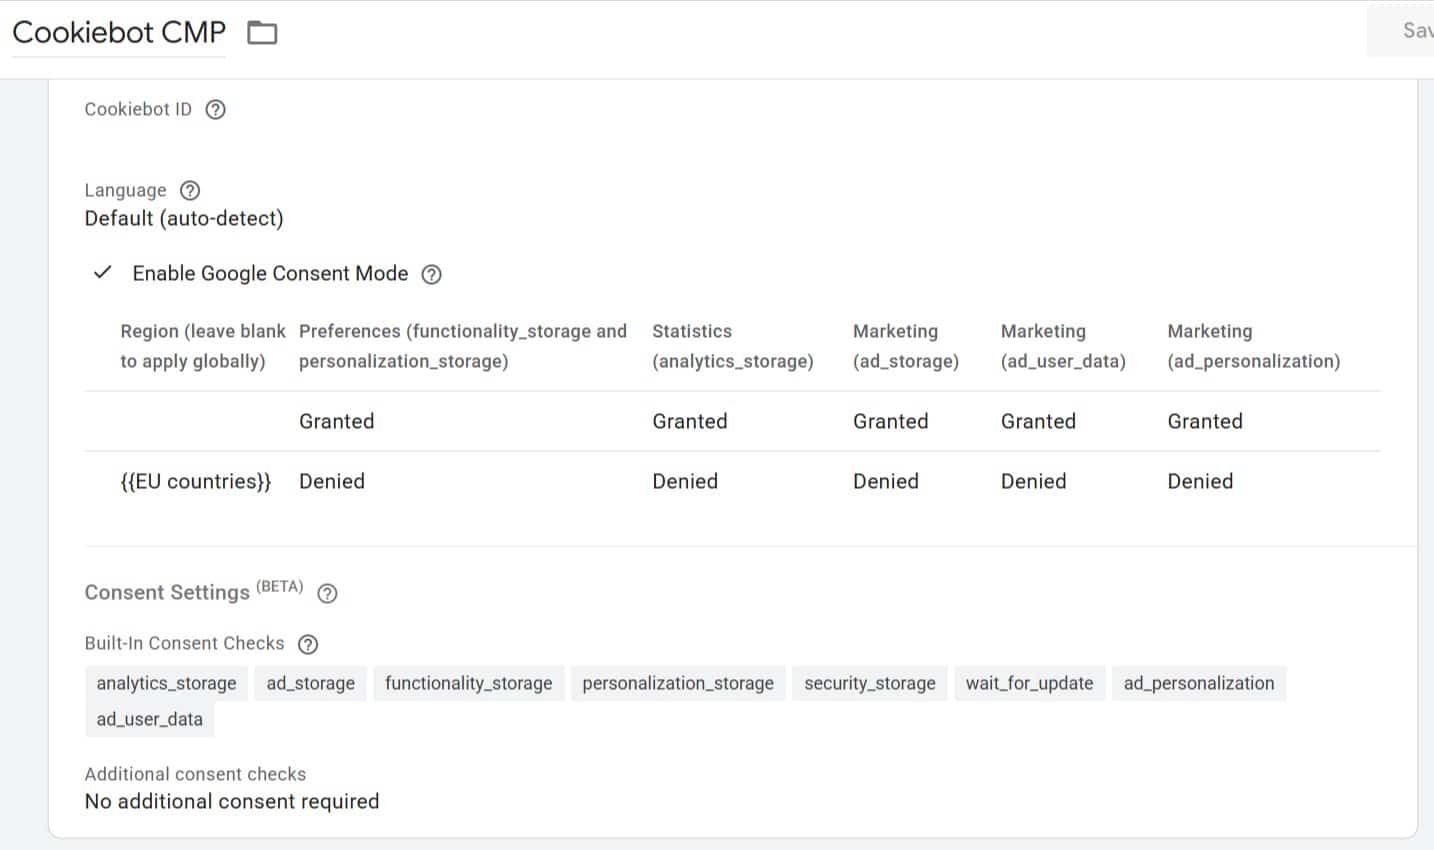1434x850 pixels.
Task: Toggle the Enable Google Consent Mode checkmark
Action: [102, 273]
